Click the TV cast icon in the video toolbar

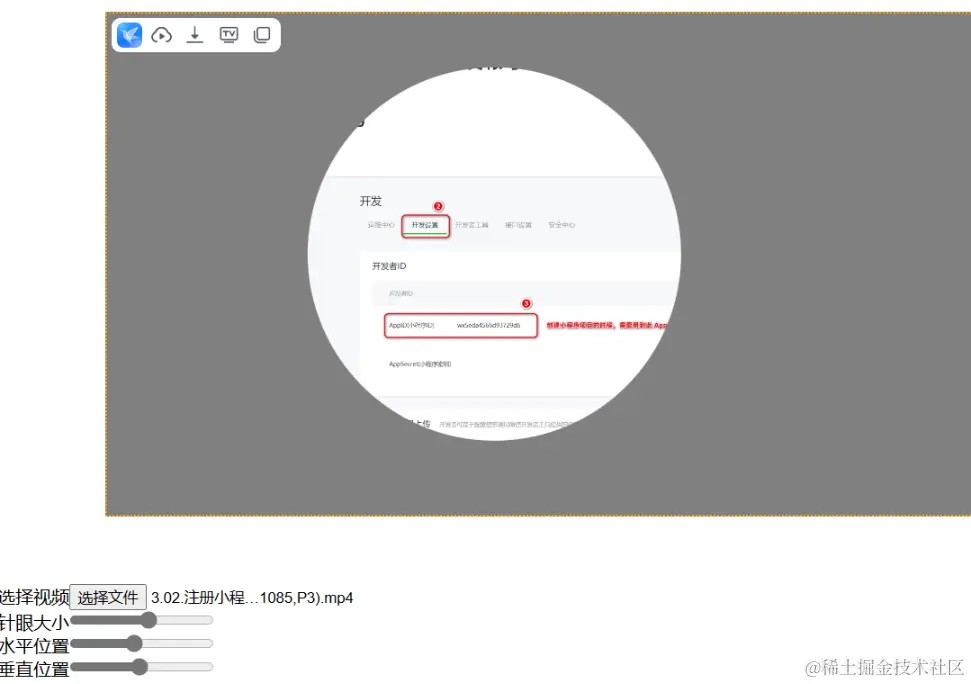coord(229,35)
